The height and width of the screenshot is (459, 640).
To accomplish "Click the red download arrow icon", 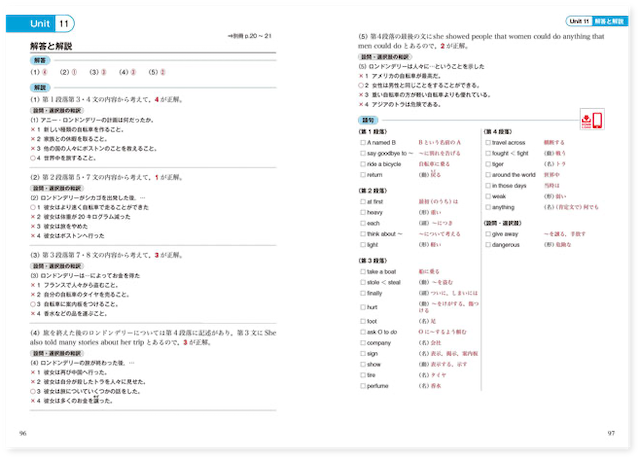I will click(x=586, y=120).
